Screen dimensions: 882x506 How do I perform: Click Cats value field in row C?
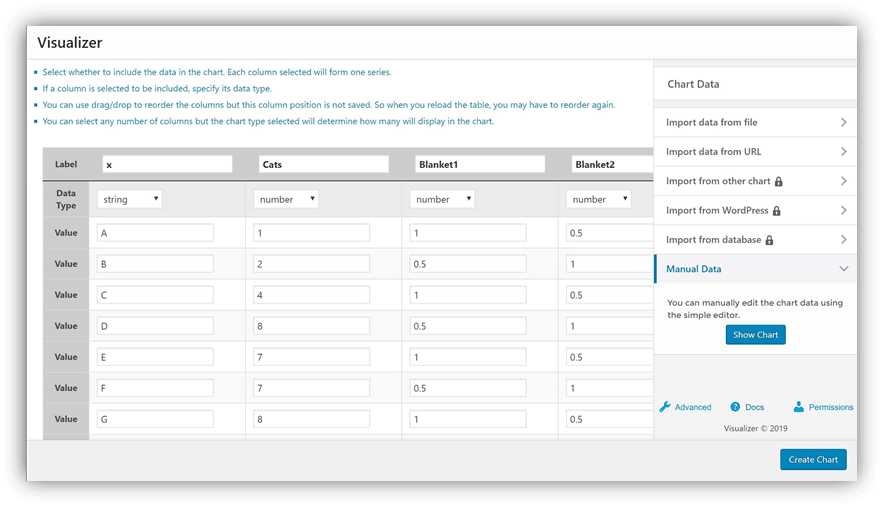click(x=311, y=295)
